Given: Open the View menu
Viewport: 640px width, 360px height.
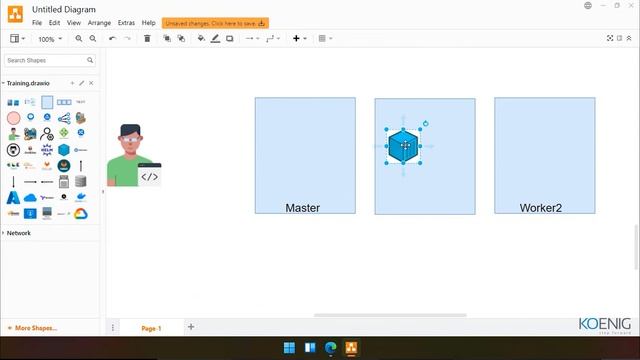Looking at the screenshot, I should 74,23.
